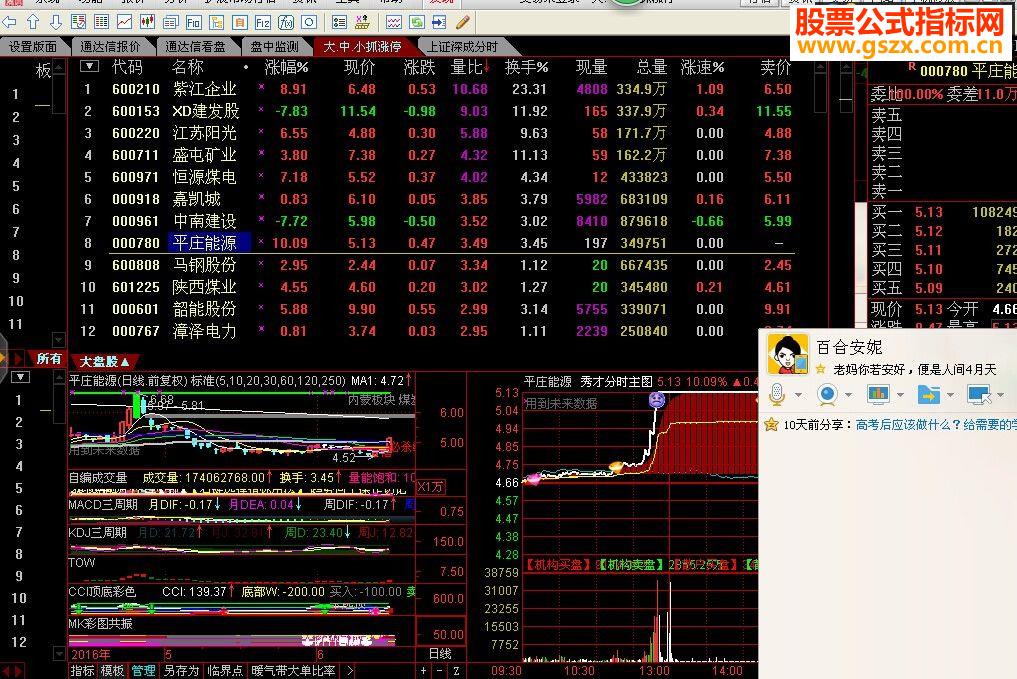Sort by 涨幅% column header
1017x679 pixels.
(286, 67)
